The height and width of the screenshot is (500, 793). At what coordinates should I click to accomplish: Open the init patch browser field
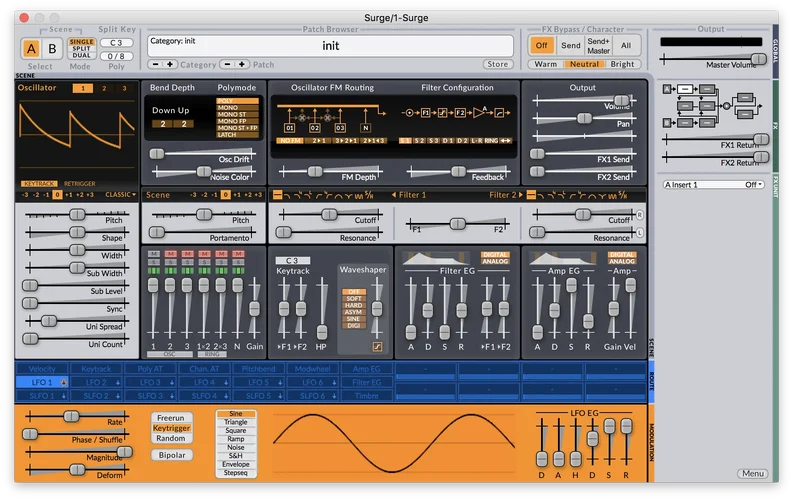(x=331, y=46)
